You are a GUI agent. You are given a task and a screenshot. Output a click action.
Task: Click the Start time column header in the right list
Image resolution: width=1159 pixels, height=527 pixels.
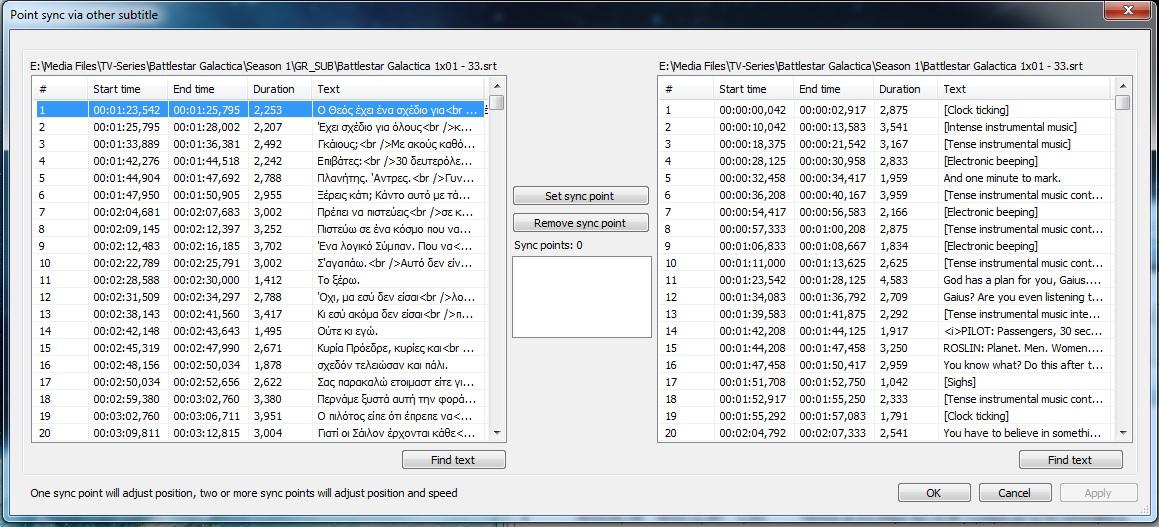754,89
